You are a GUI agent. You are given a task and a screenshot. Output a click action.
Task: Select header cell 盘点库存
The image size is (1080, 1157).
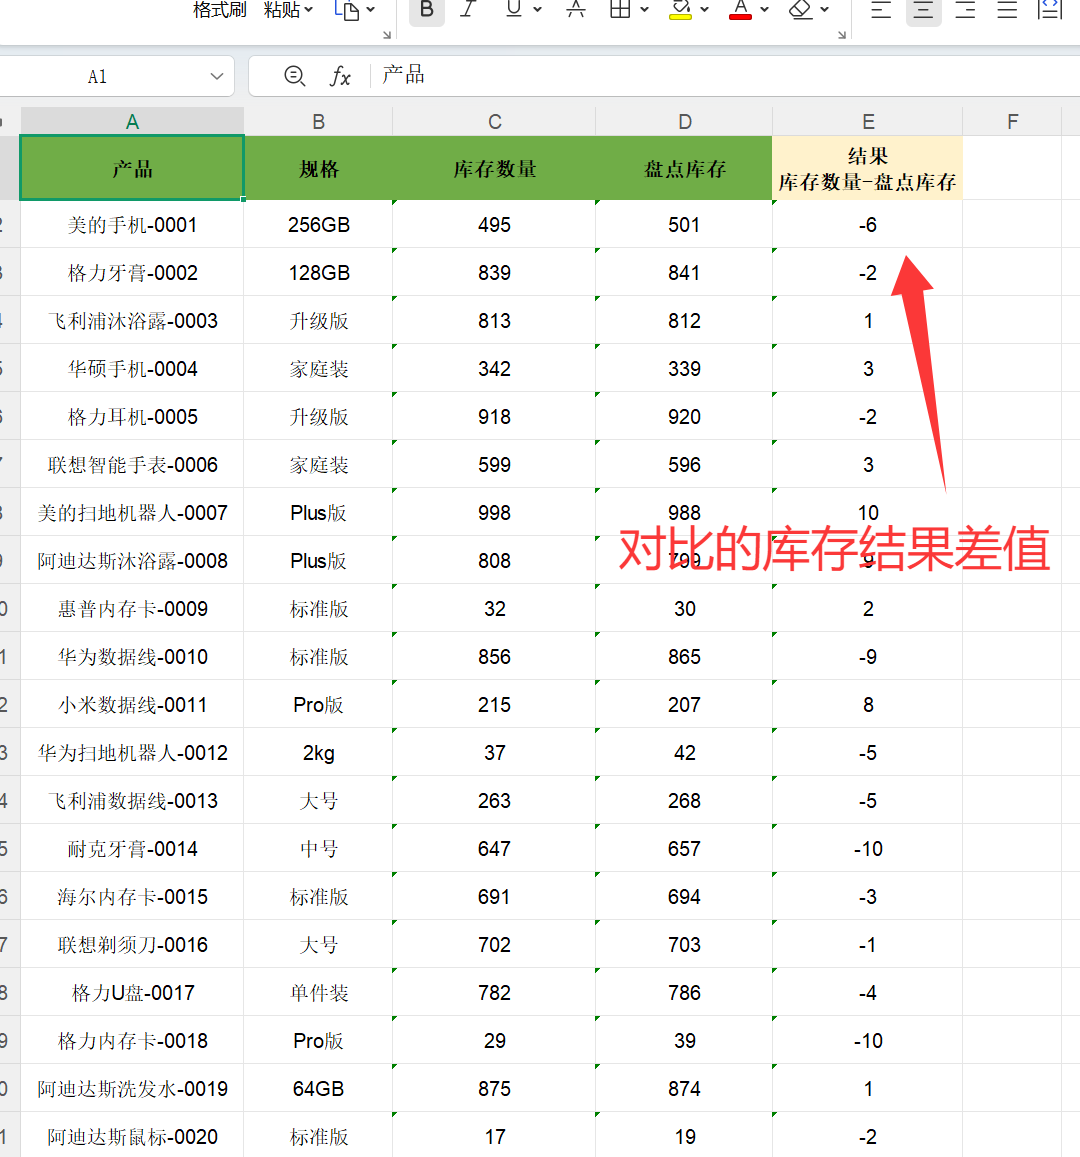[x=685, y=168]
